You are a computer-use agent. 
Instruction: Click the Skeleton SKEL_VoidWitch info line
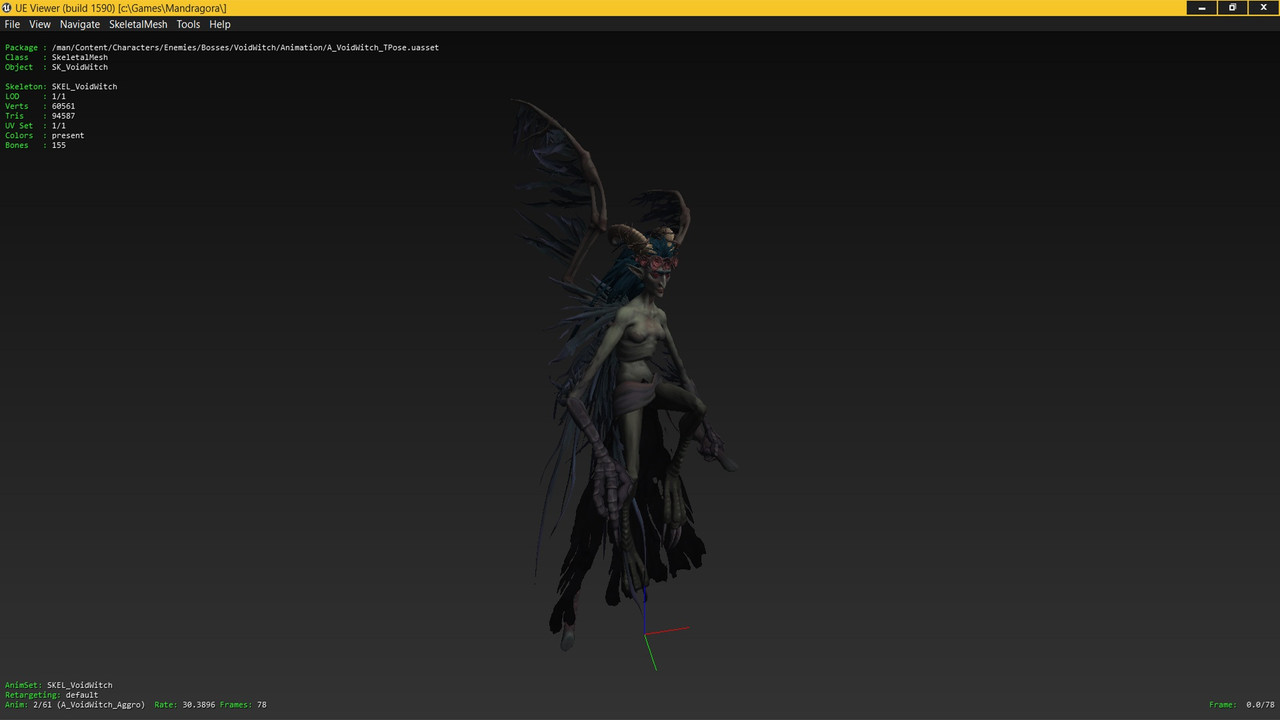click(x=61, y=86)
